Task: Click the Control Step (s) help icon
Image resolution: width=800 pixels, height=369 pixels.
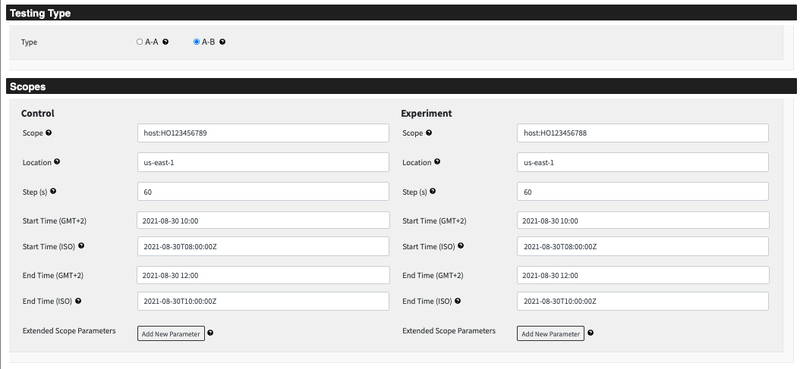Action: [53, 191]
